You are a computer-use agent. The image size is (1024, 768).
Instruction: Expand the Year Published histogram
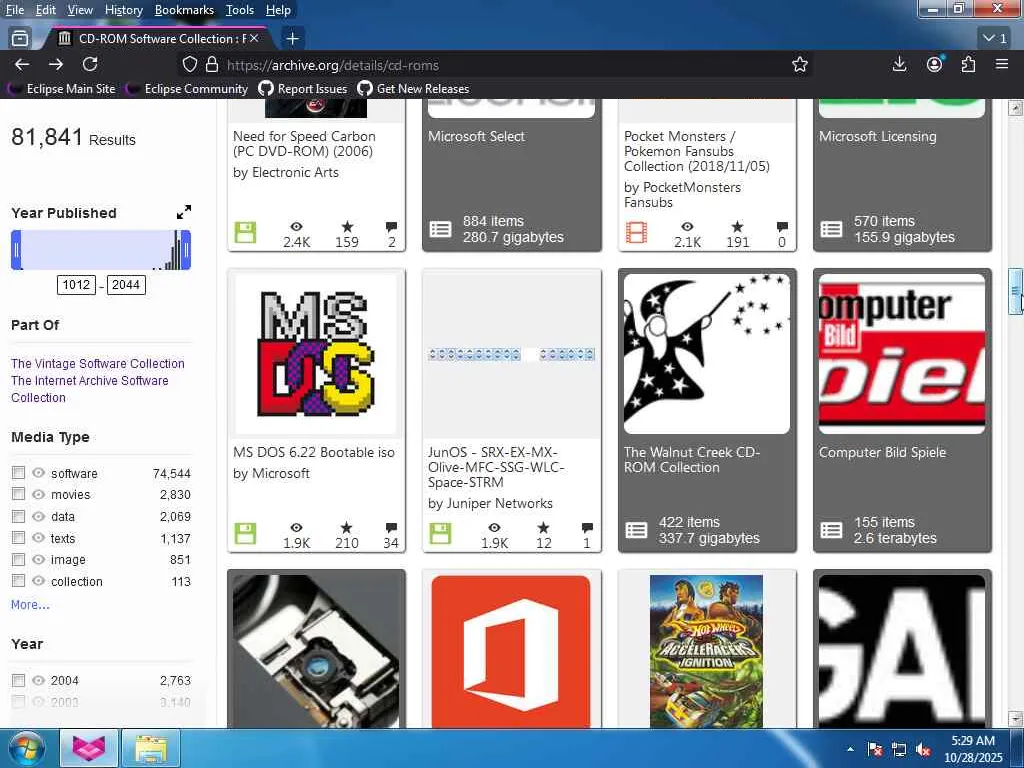click(x=184, y=212)
